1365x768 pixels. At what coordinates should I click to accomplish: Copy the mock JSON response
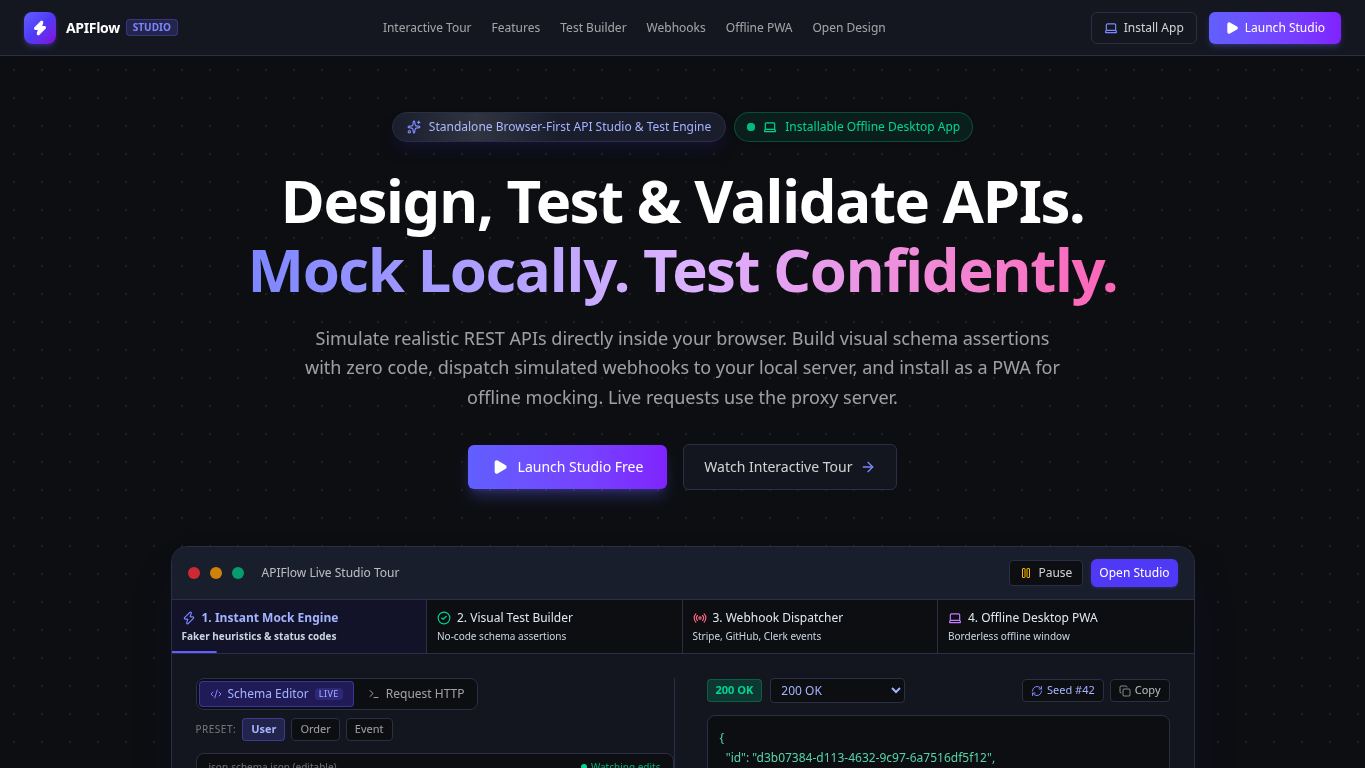(x=1140, y=690)
